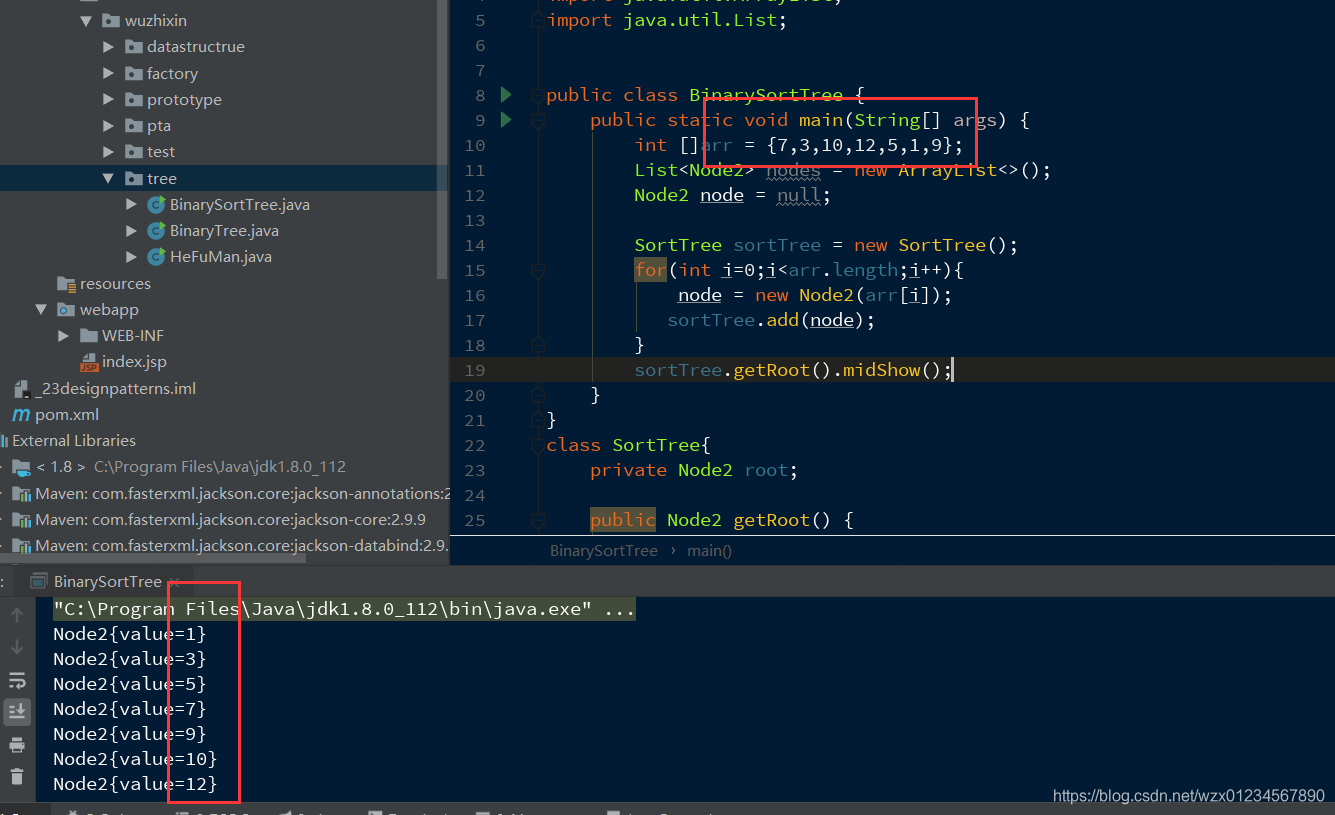Viewport: 1335px width, 815px height.
Task: Click the prototype folder icon
Action: [x=133, y=100]
